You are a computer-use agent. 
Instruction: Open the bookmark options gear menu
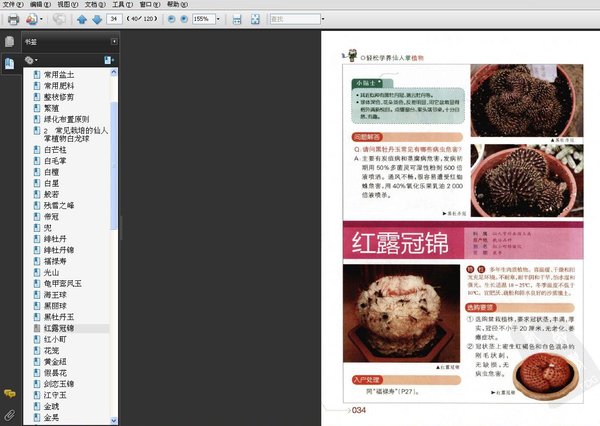pos(31,60)
